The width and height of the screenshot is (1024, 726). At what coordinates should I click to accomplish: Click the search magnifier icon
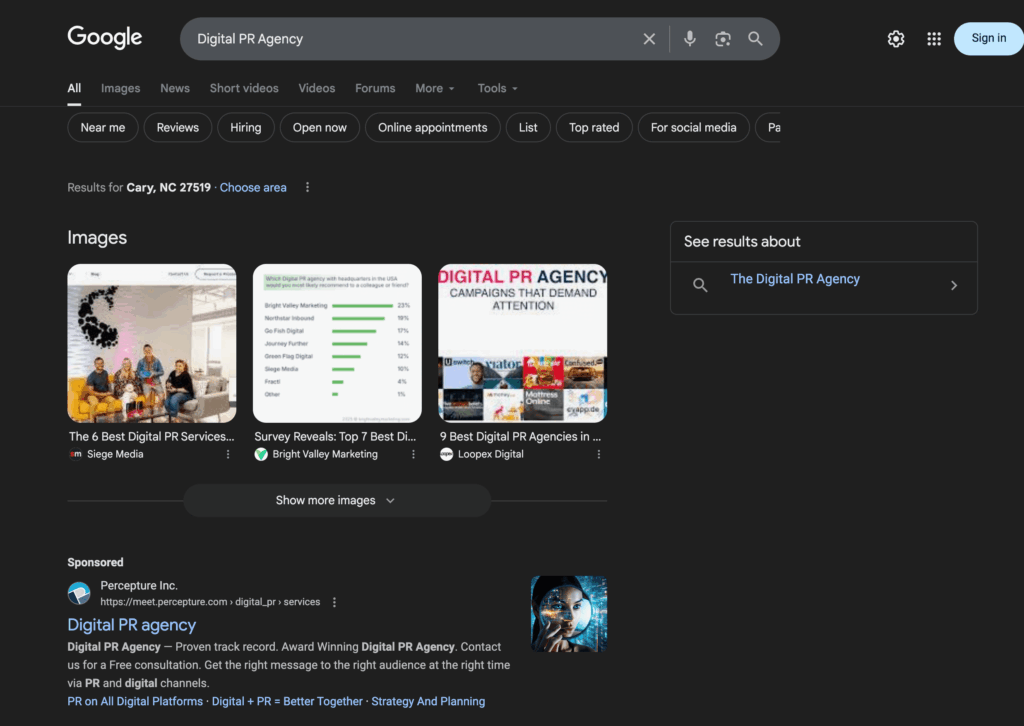(x=755, y=38)
